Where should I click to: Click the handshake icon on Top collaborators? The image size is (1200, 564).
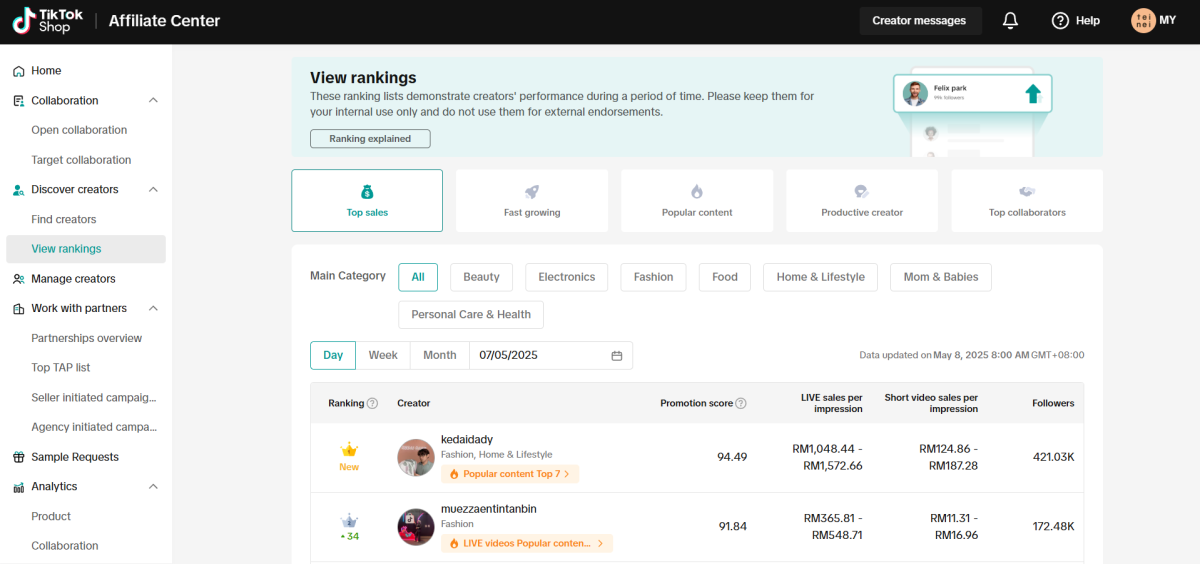(1027, 192)
